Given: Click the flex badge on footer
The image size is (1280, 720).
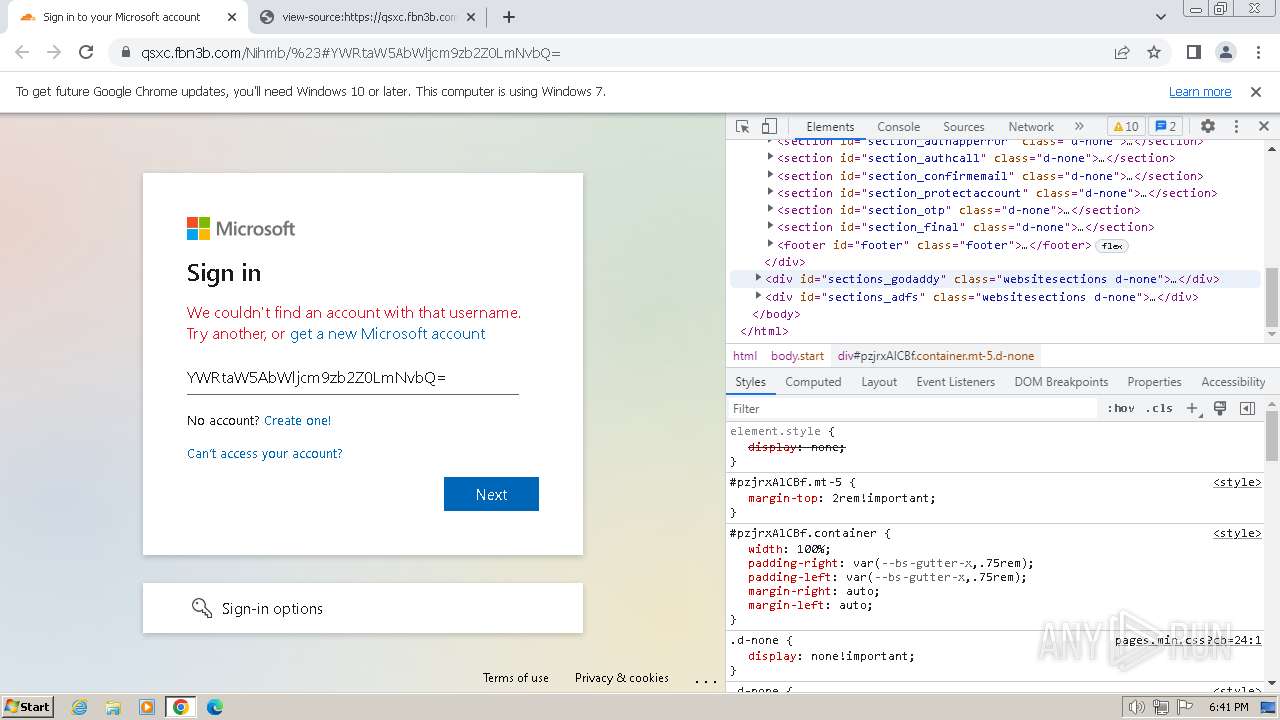Looking at the screenshot, I should 1112,246.
